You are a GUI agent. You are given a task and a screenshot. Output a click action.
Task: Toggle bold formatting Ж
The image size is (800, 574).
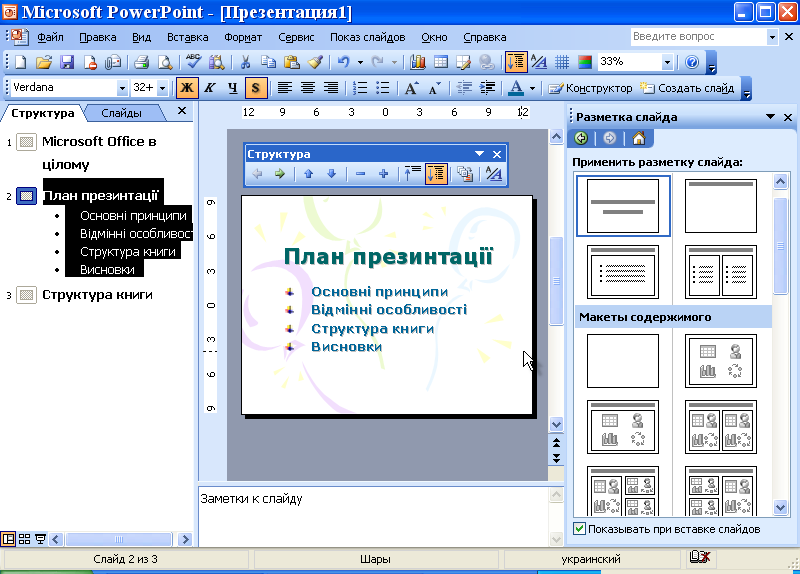coord(187,88)
